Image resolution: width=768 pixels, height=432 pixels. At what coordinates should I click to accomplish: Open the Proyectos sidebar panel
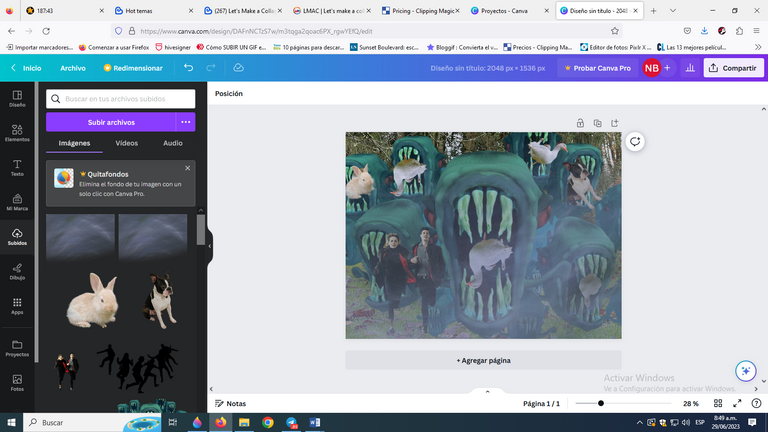tap(17, 348)
